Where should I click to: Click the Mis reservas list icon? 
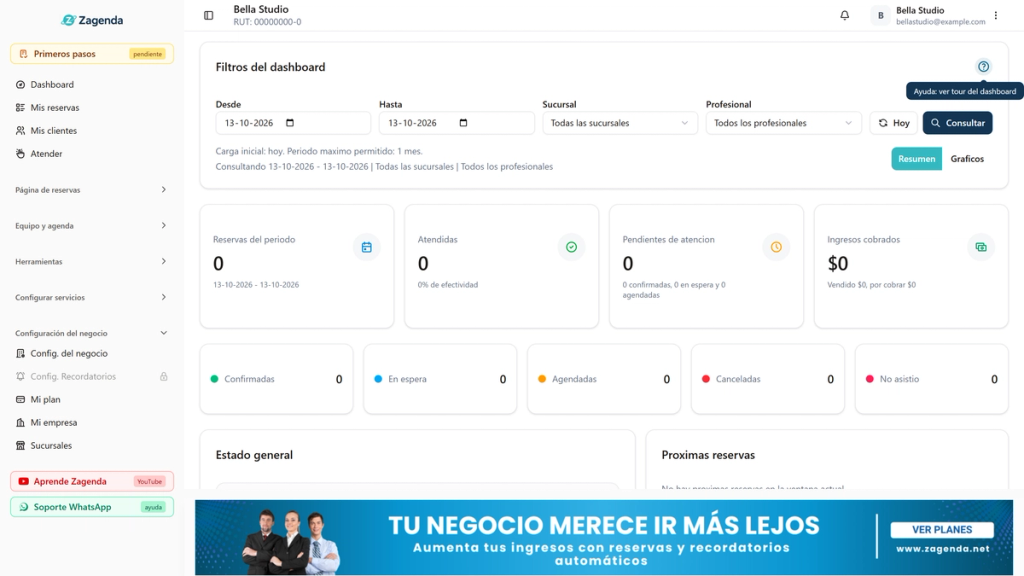click(x=20, y=108)
